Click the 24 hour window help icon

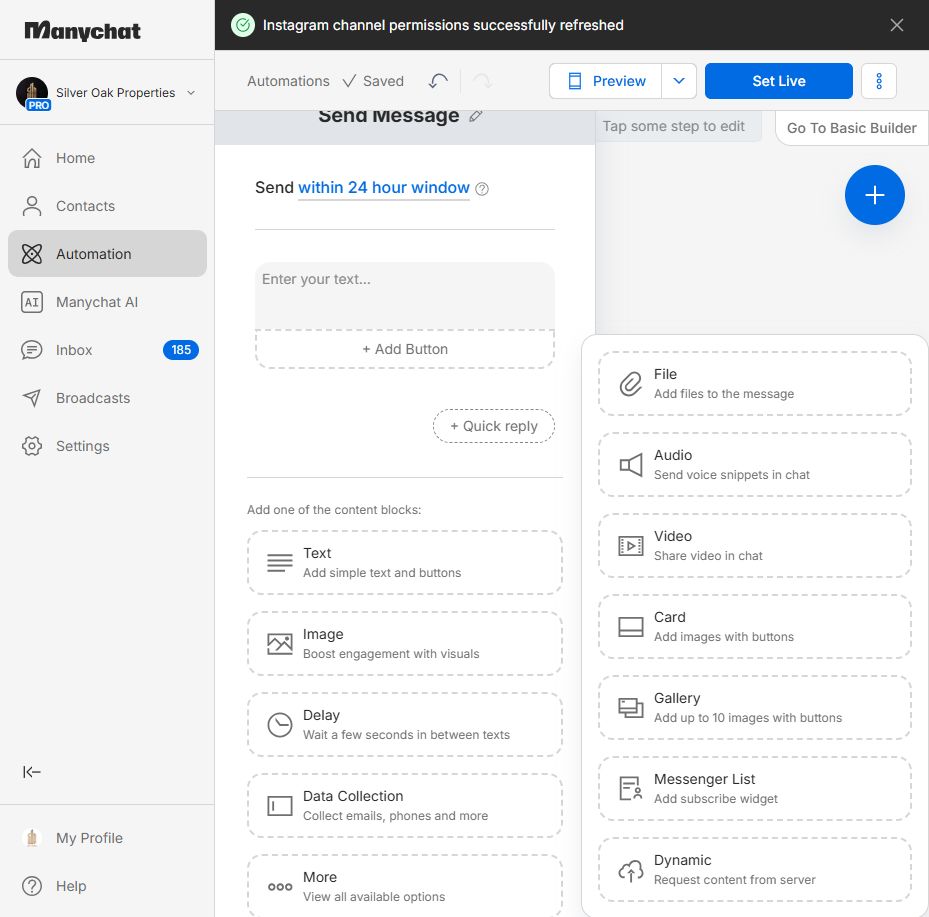click(x=482, y=189)
